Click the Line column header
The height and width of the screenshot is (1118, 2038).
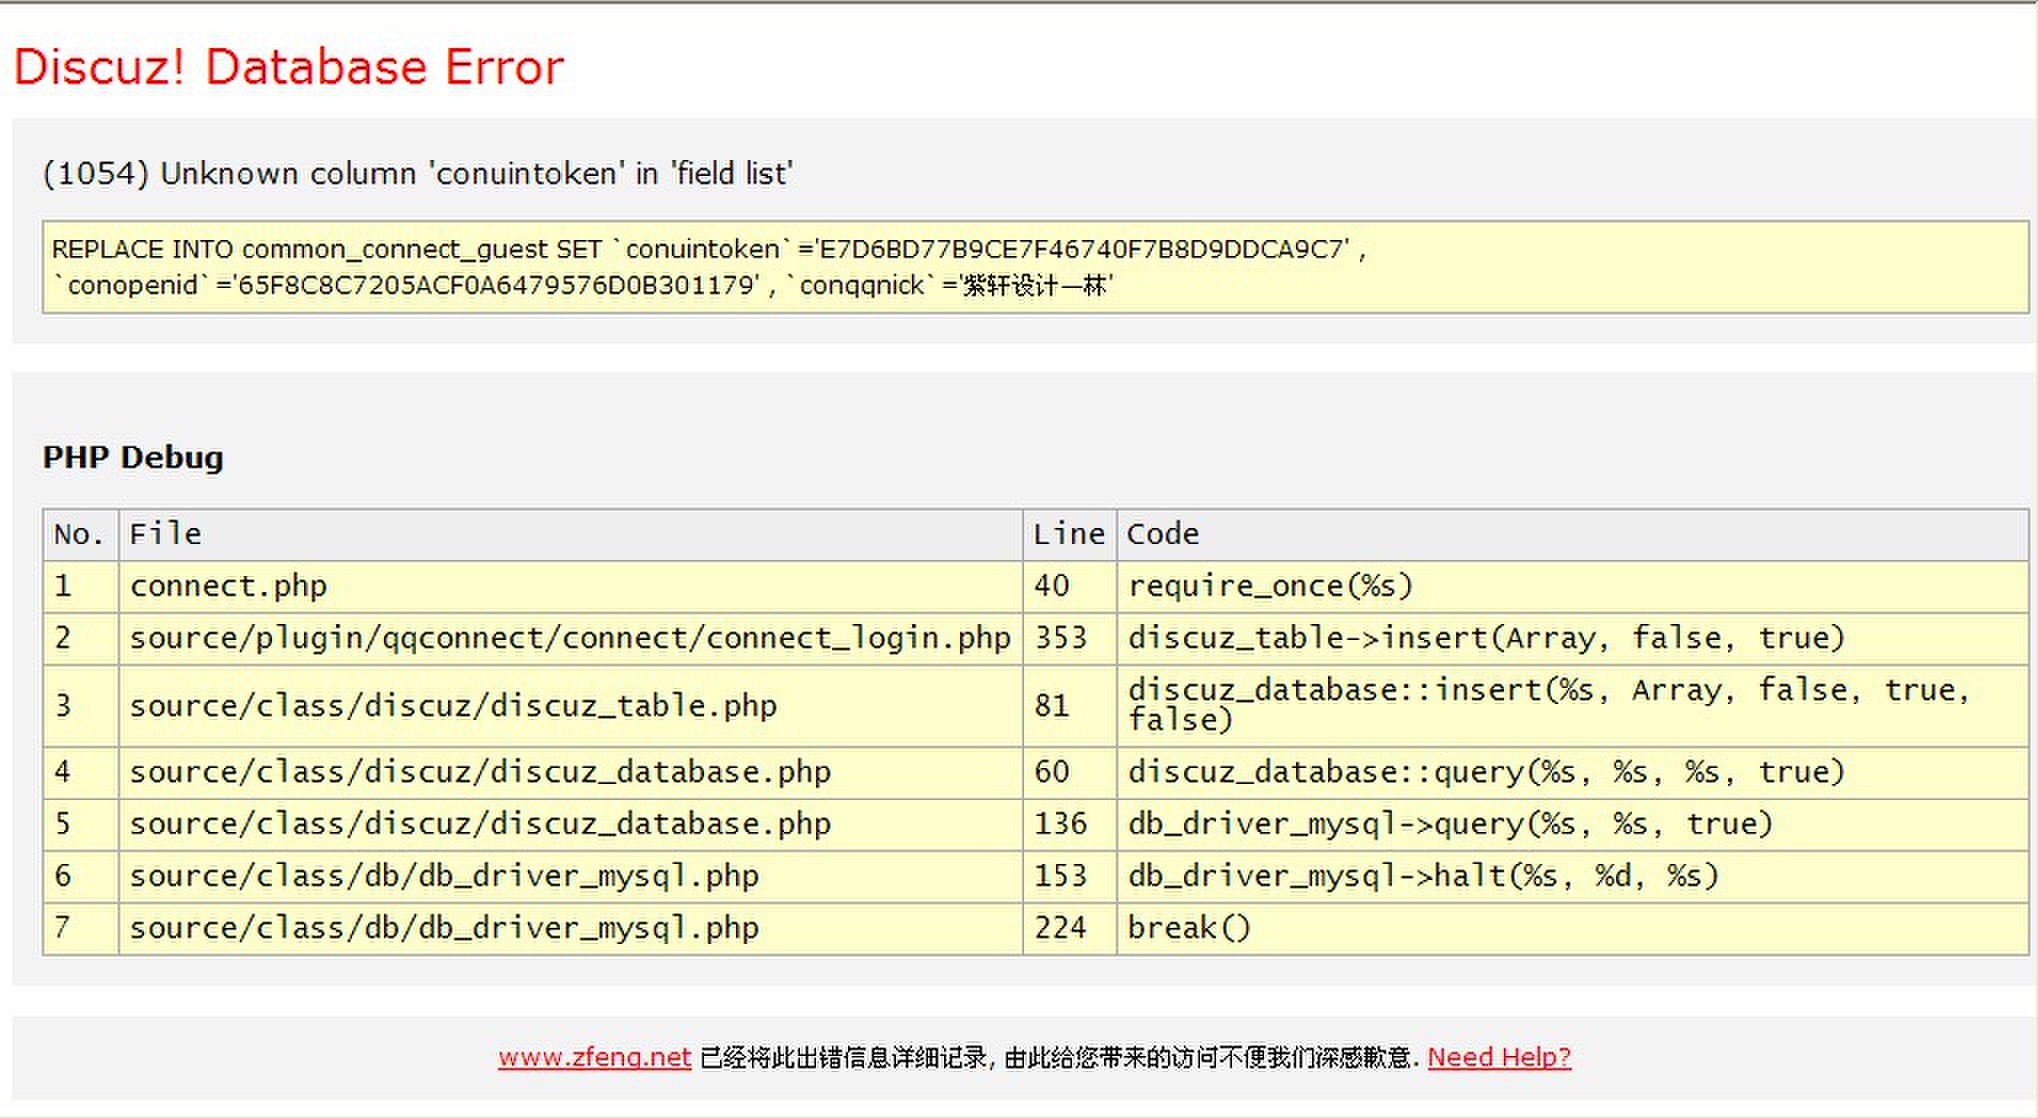coord(1070,535)
